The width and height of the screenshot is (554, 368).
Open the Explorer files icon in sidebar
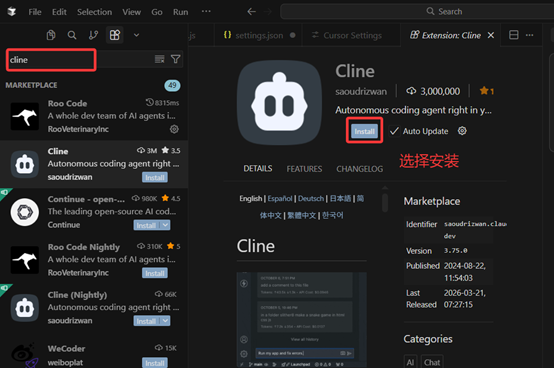coord(51,35)
